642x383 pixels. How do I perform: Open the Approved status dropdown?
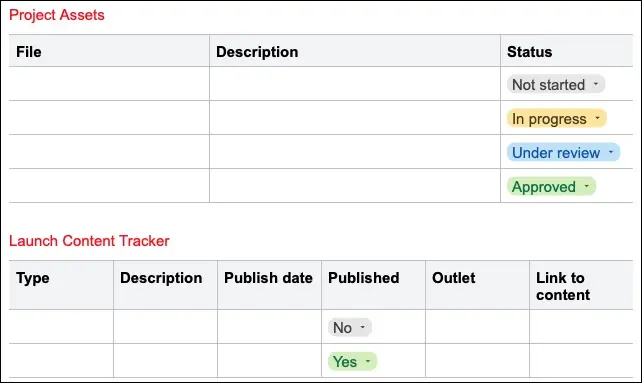(x=551, y=186)
